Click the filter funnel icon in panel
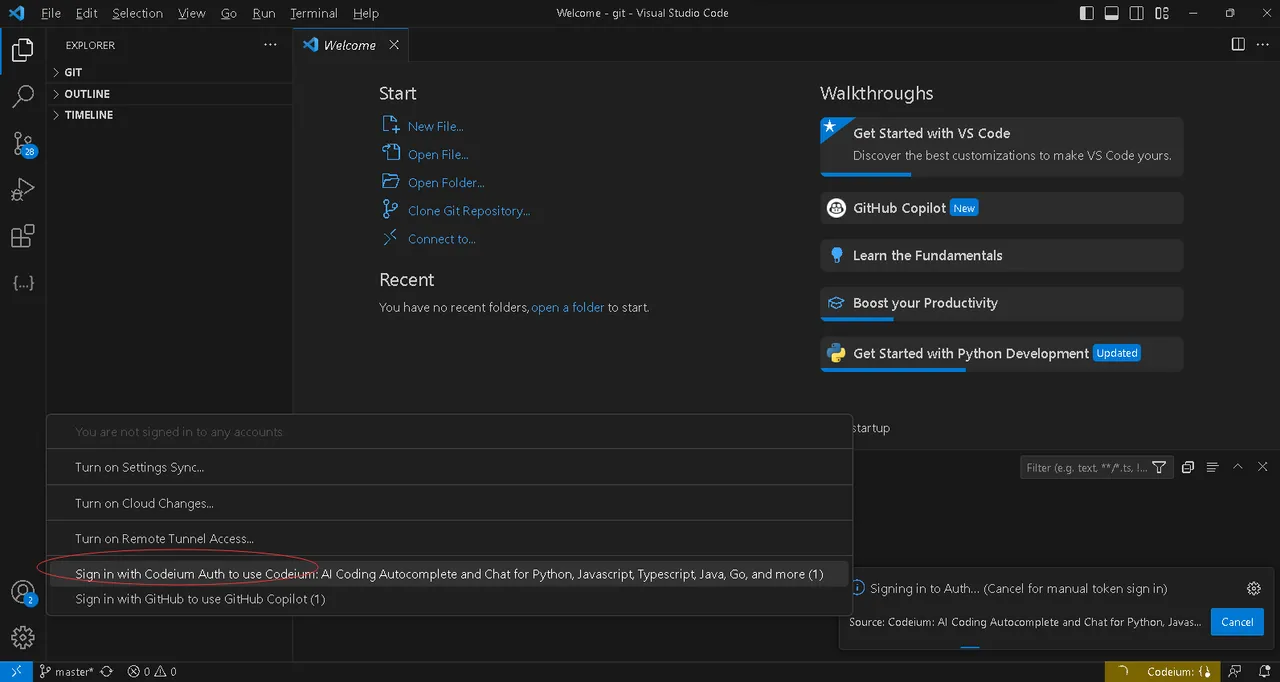 point(1159,467)
